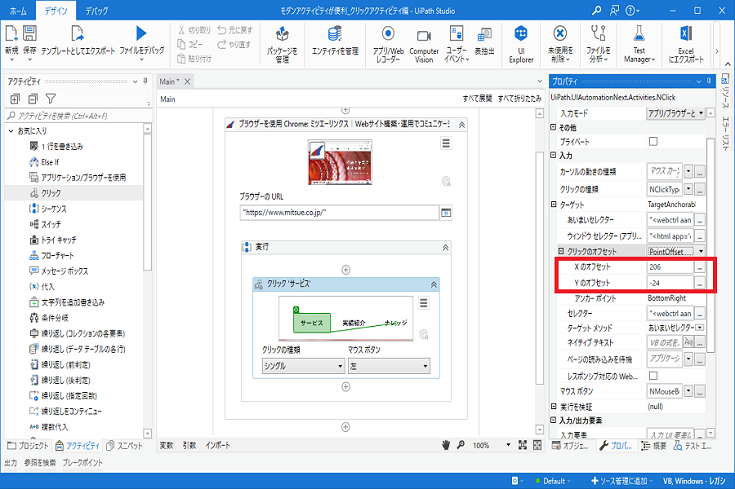Switch to the Debug (デバッグ) tab
The height and width of the screenshot is (489, 735).
coord(97,10)
